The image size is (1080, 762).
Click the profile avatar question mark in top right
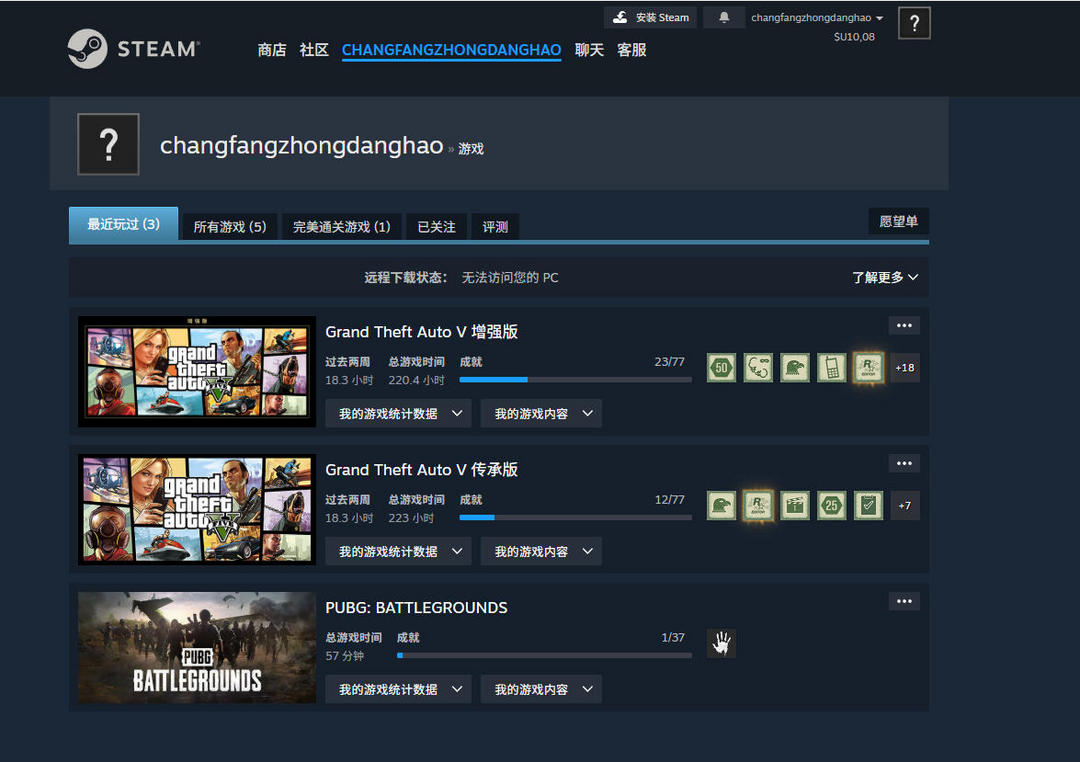(x=914, y=23)
